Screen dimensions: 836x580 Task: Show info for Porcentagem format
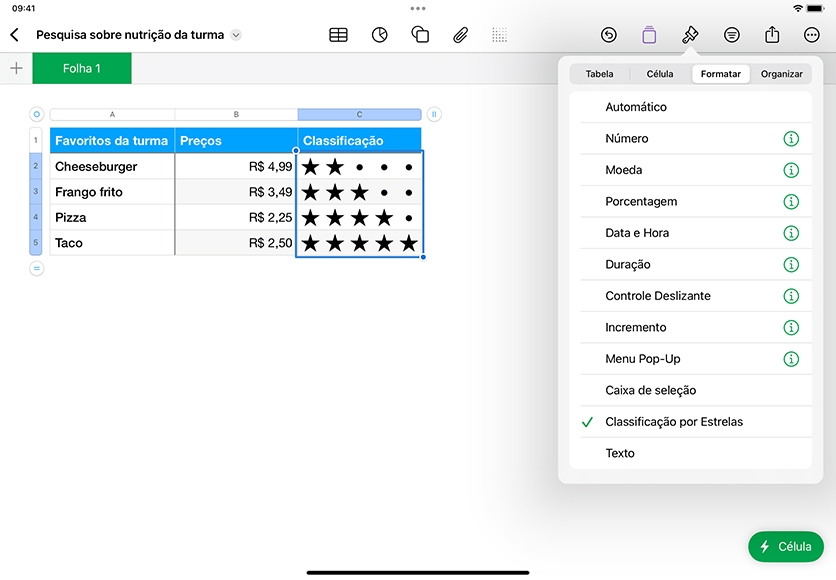point(791,202)
